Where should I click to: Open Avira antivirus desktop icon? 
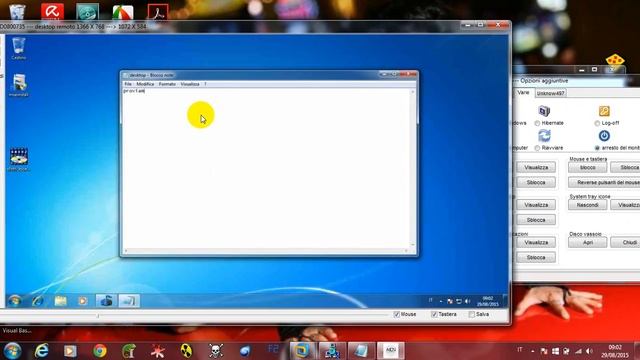point(52,11)
